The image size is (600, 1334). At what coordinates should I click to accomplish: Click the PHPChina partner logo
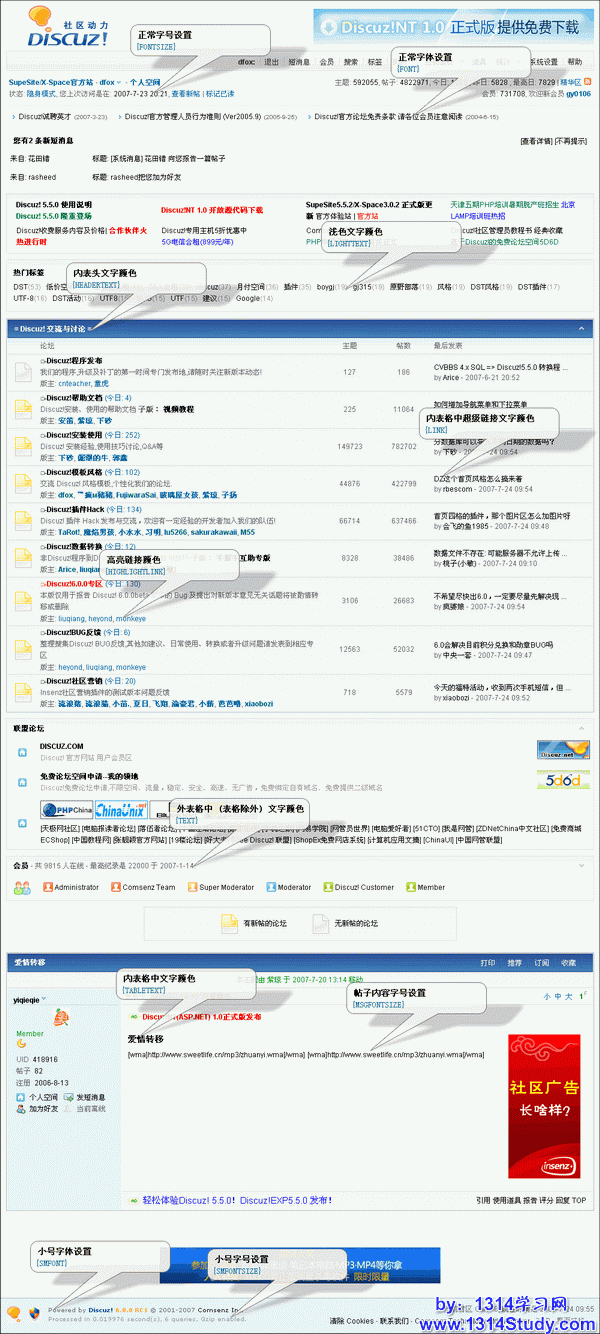coord(66,810)
